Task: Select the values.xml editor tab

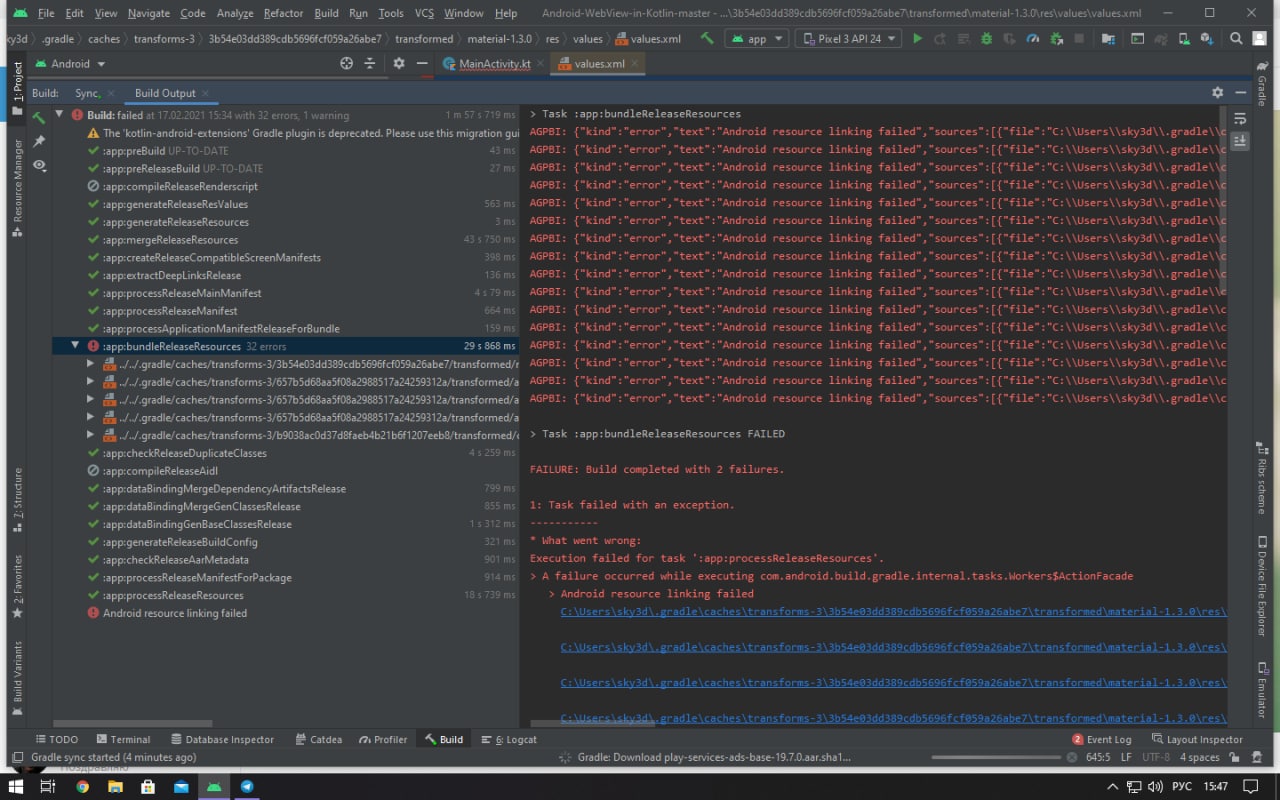Action: point(600,63)
